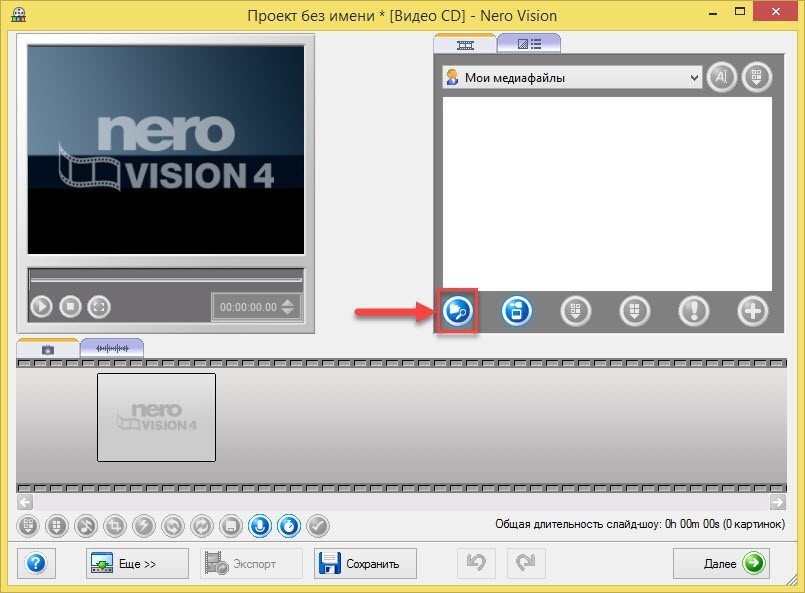Click the Nero Vision title bar app icon

(19, 14)
